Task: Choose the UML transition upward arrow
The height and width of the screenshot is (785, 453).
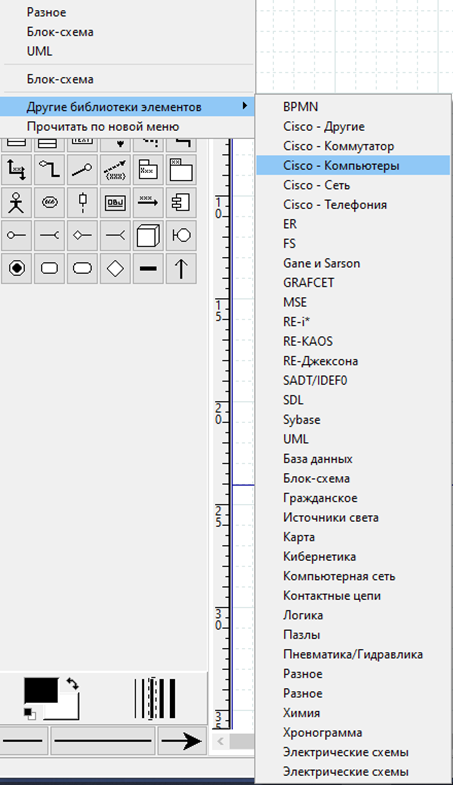Action: coord(181,268)
